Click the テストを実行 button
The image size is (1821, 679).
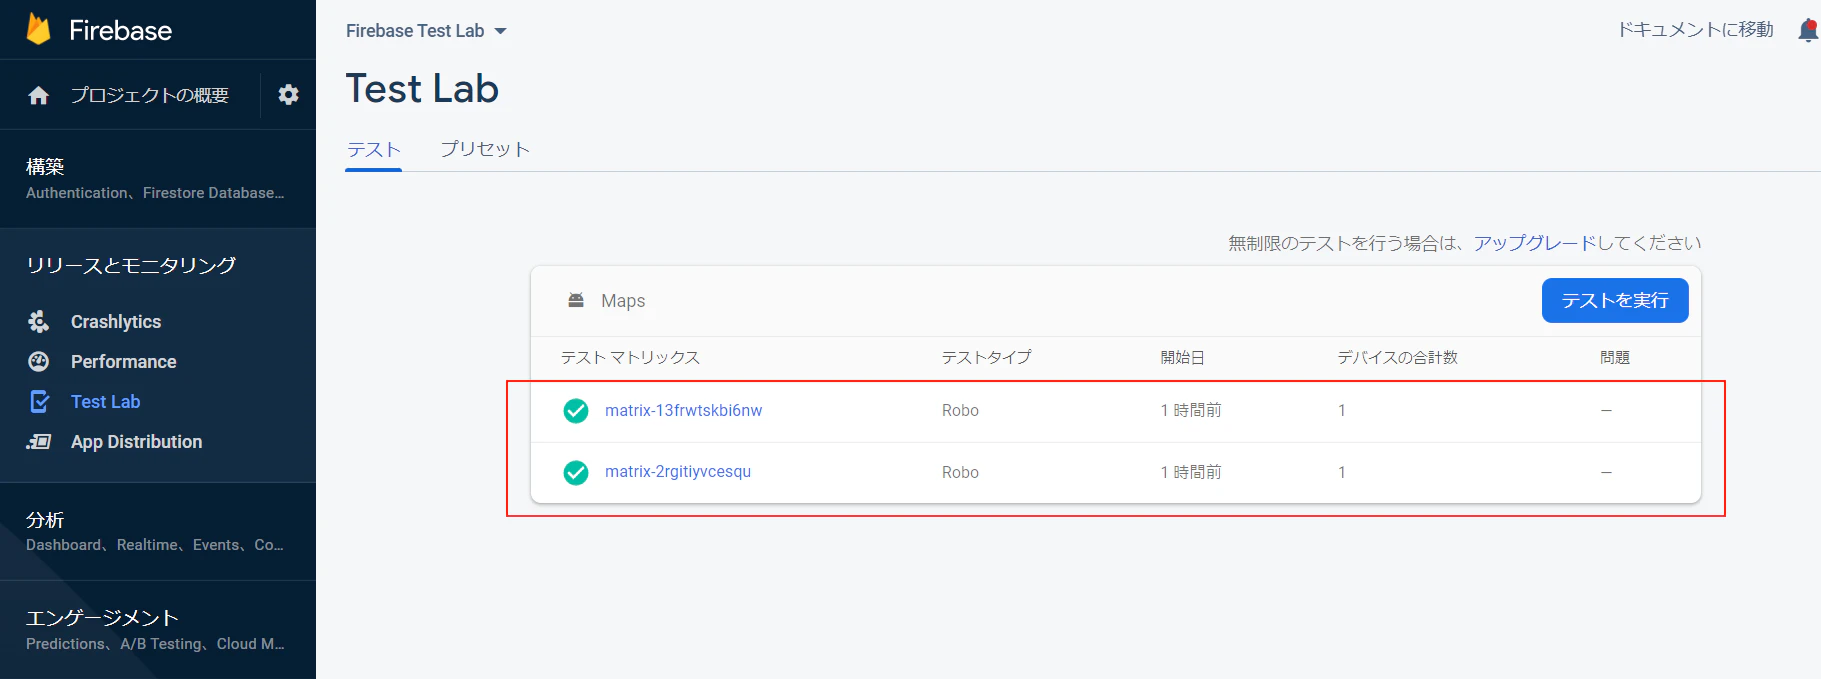click(1615, 300)
